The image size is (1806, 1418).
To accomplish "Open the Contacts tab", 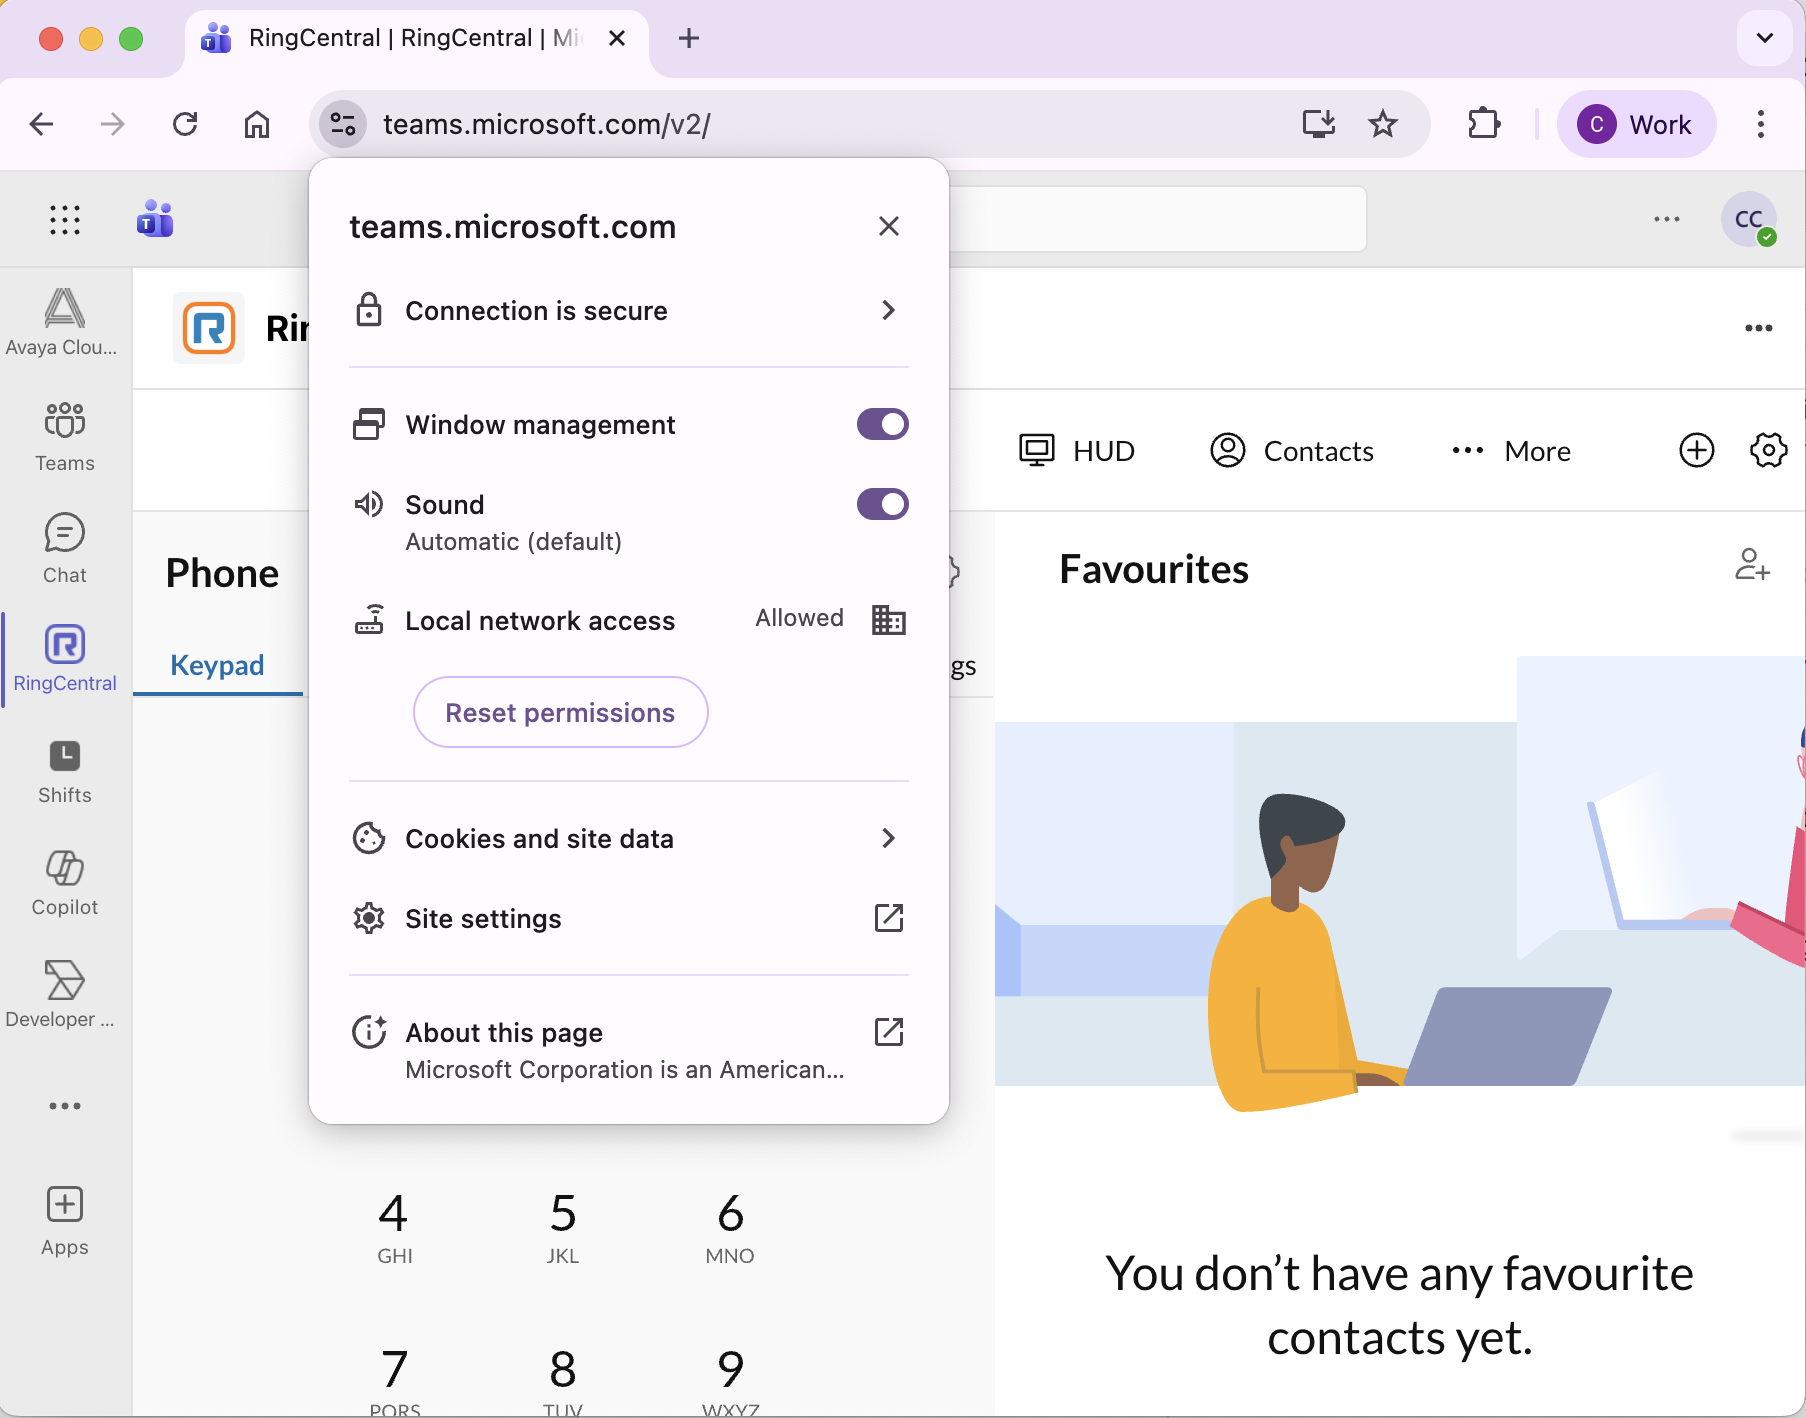I will click(1292, 451).
